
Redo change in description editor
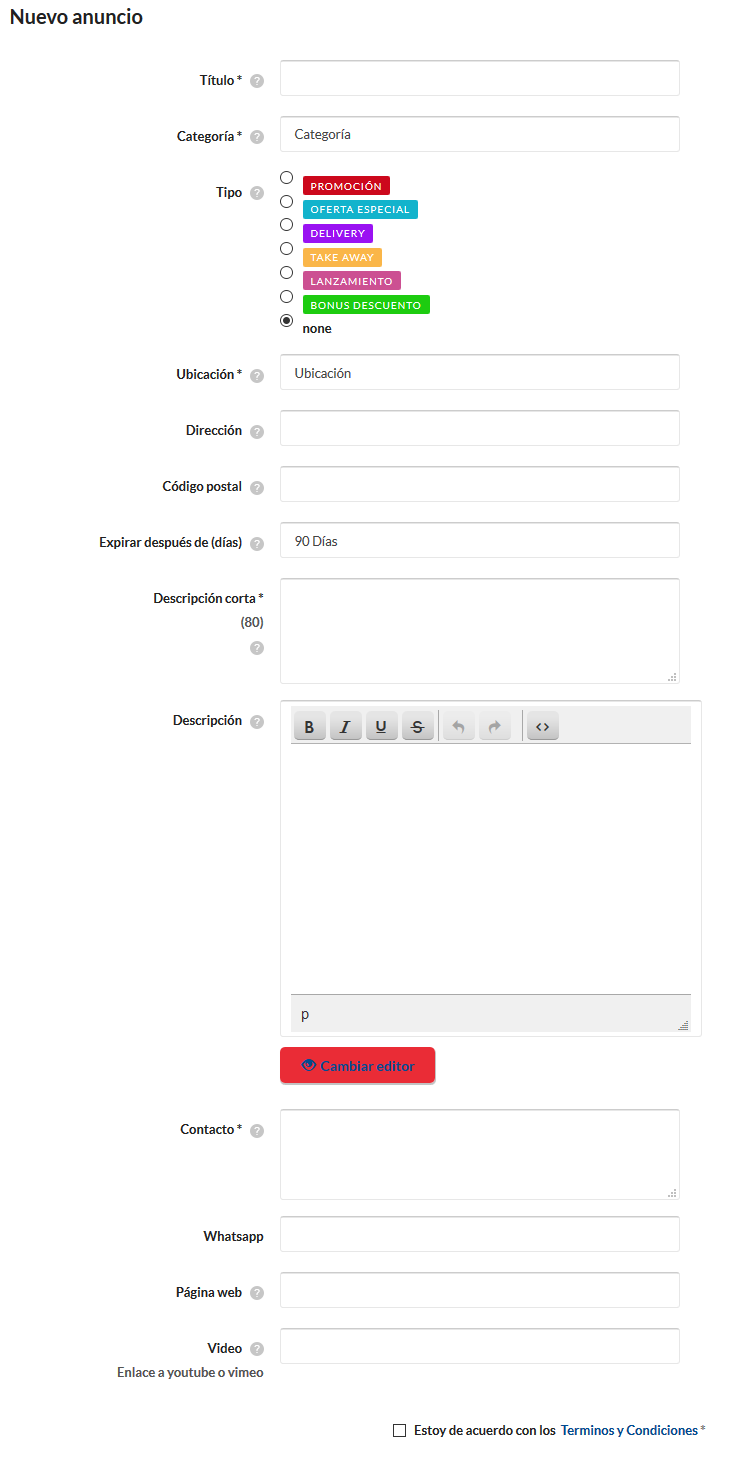[494, 727]
